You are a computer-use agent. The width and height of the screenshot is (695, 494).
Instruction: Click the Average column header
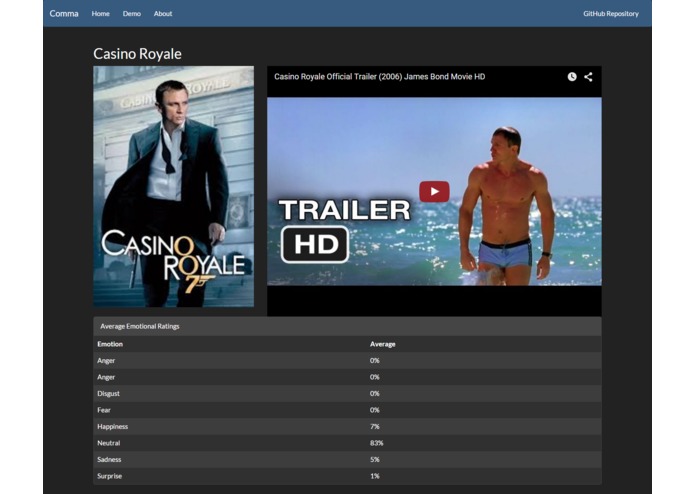(x=383, y=344)
